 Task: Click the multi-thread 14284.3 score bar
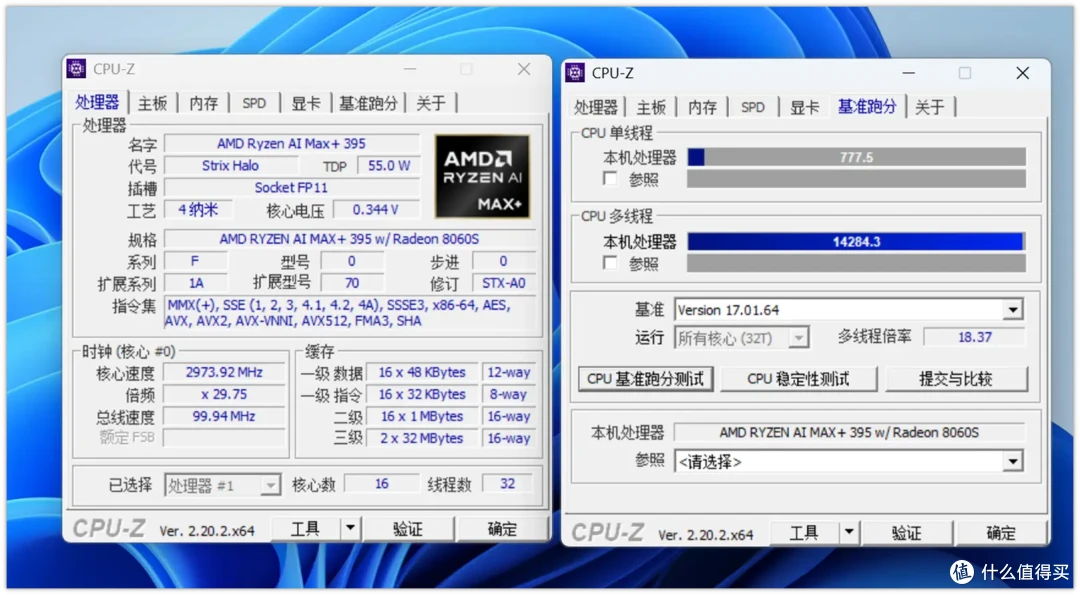pyautogui.click(x=856, y=242)
